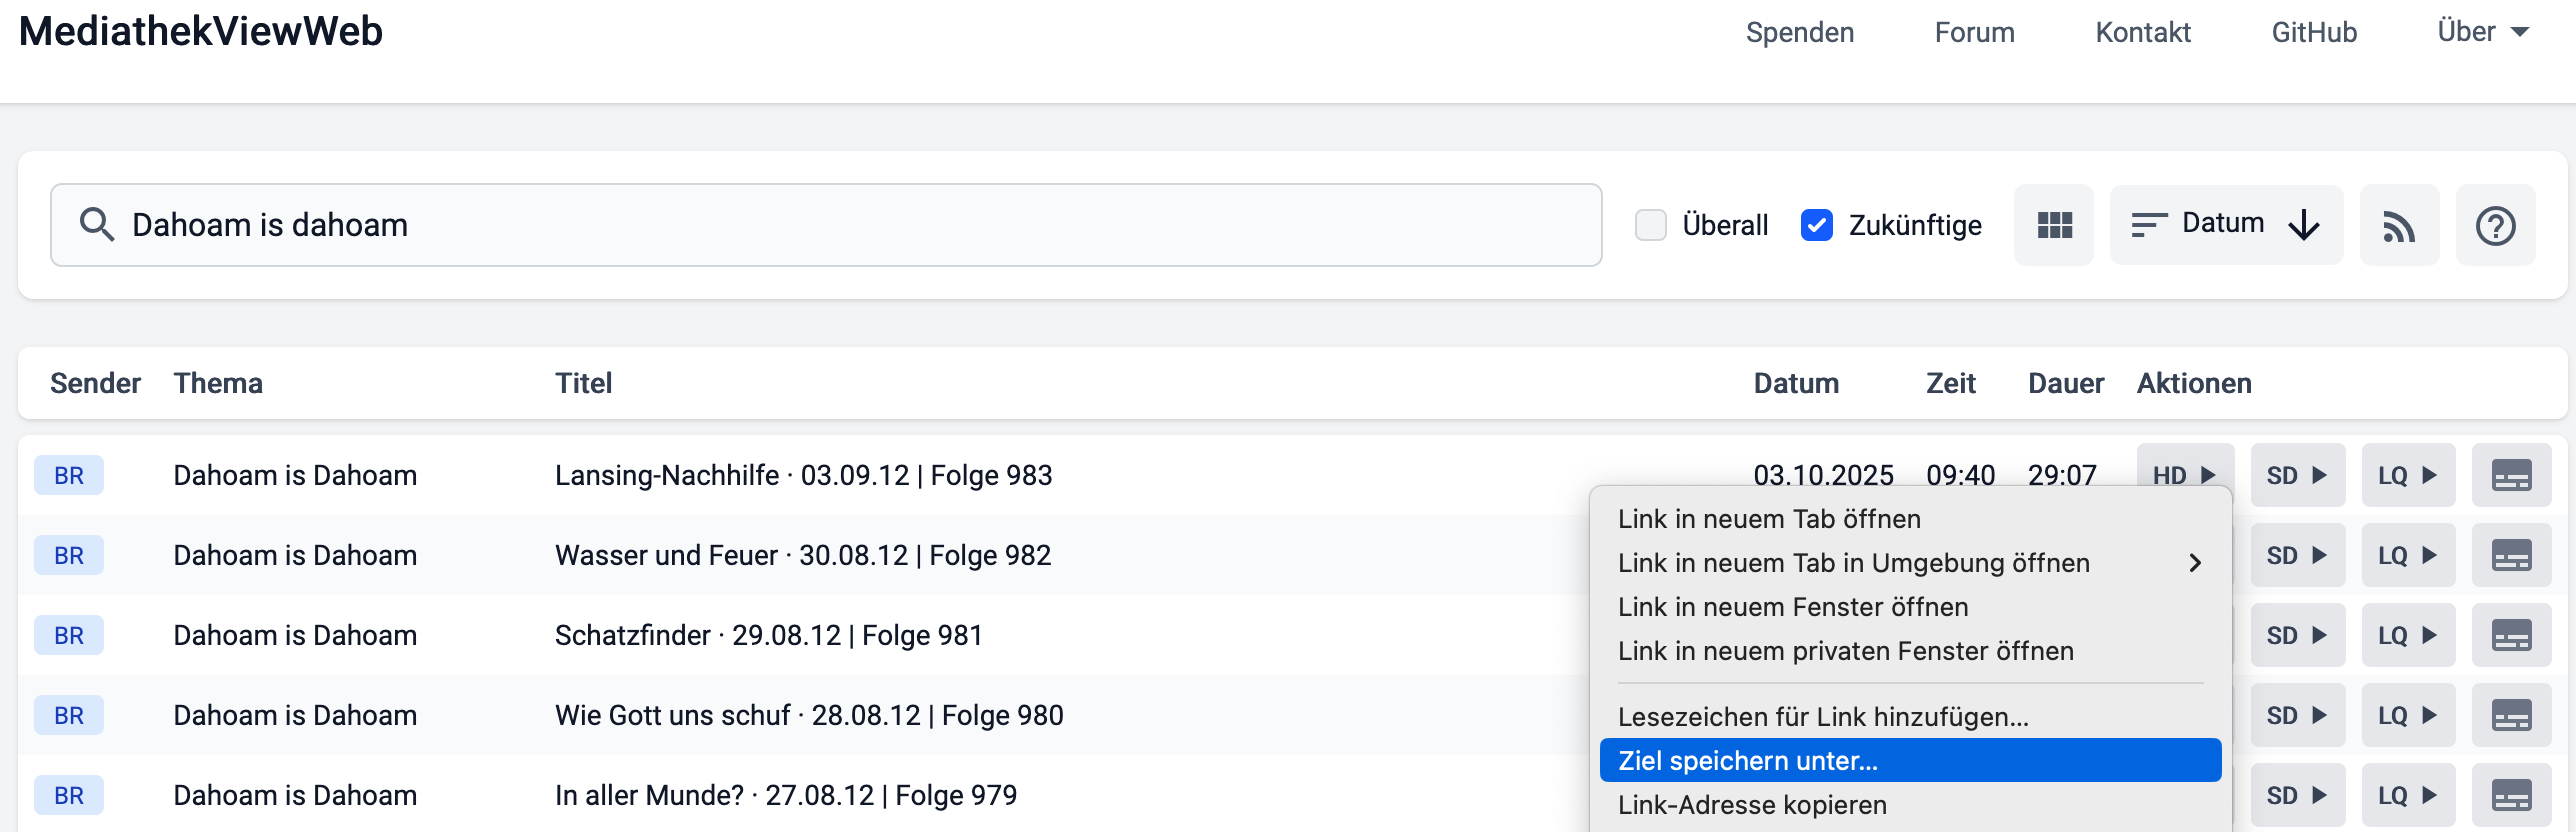Image resolution: width=2576 pixels, height=832 pixels.
Task: Click the 03.10.2025 date cell
Action: pyautogui.click(x=1823, y=474)
